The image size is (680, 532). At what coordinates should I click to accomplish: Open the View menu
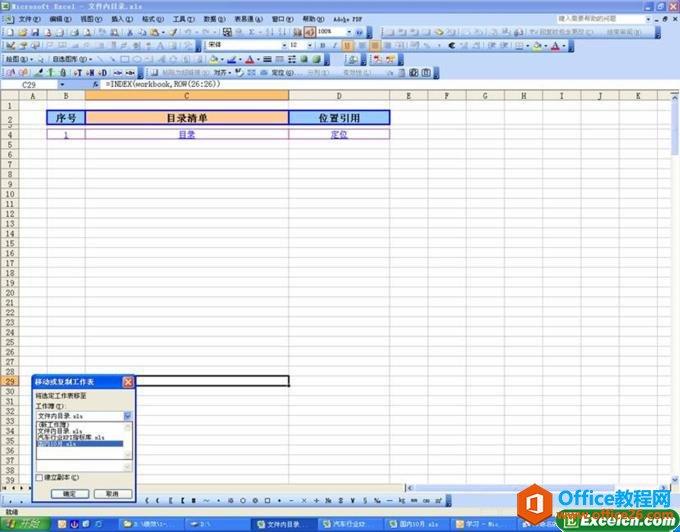(x=91, y=19)
